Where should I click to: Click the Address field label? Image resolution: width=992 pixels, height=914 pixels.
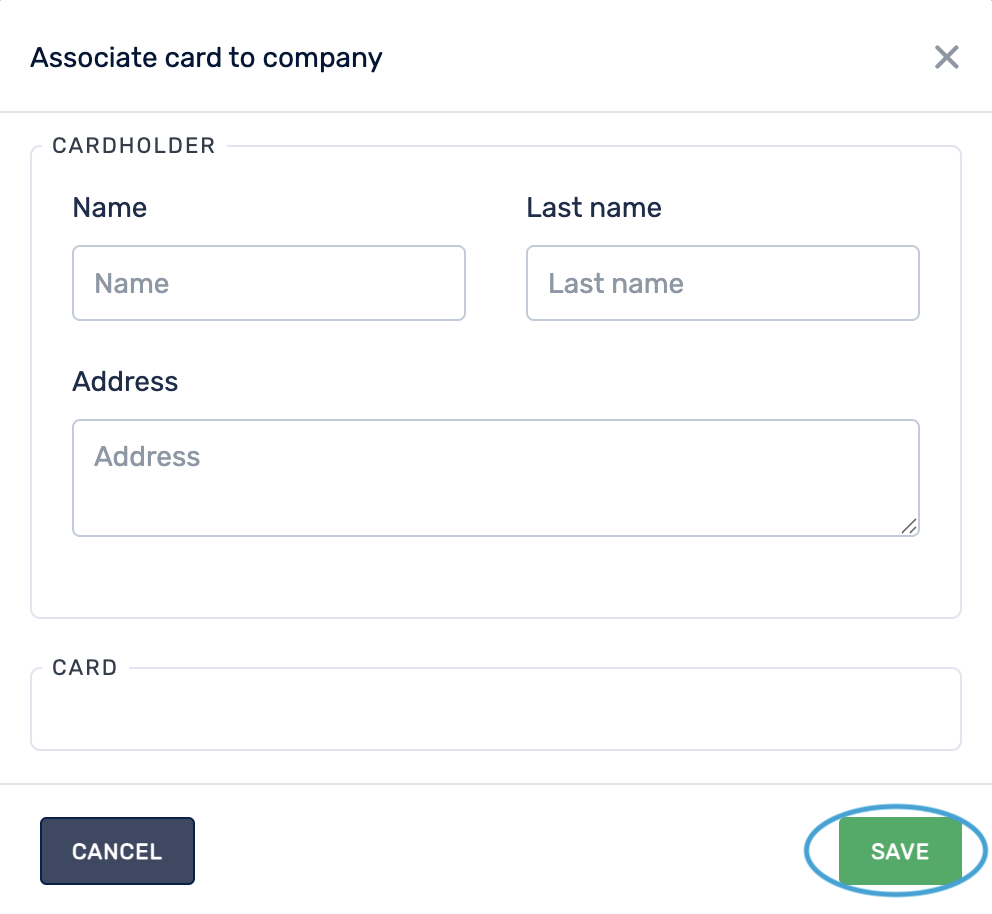click(x=126, y=382)
